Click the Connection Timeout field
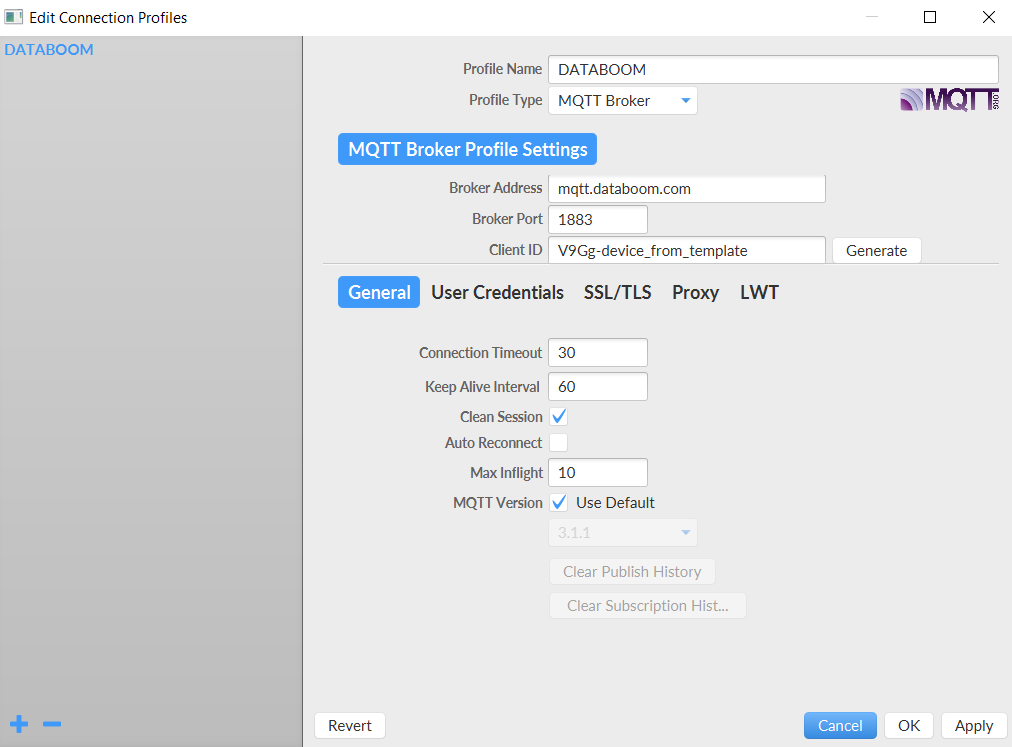The image size is (1012, 747). pos(598,353)
